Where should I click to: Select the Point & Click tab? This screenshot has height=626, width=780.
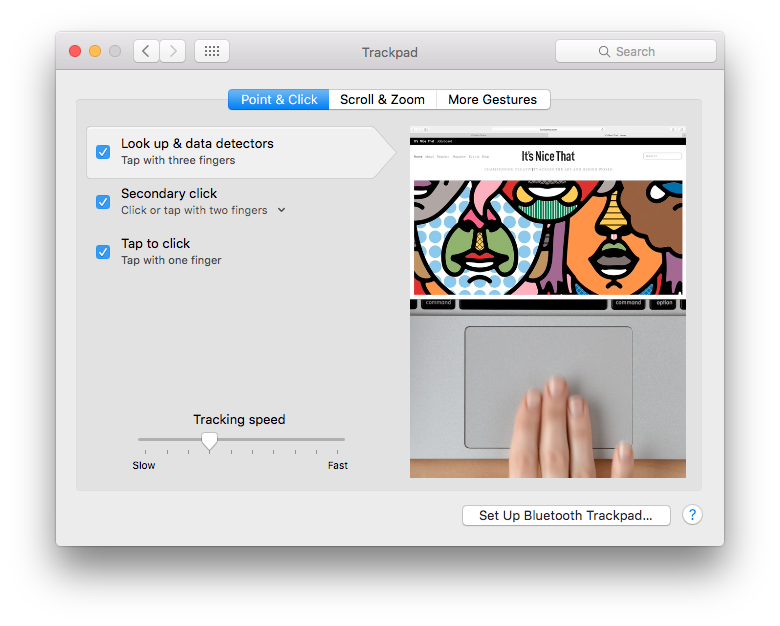pyautogui.click(x=279, y=100)
